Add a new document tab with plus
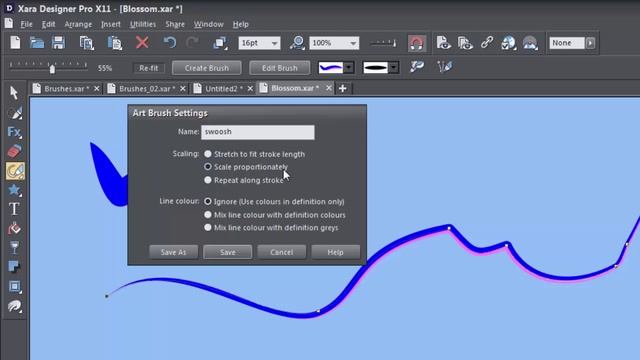This screenshot has height=360, width=640. tap(342, 89)
